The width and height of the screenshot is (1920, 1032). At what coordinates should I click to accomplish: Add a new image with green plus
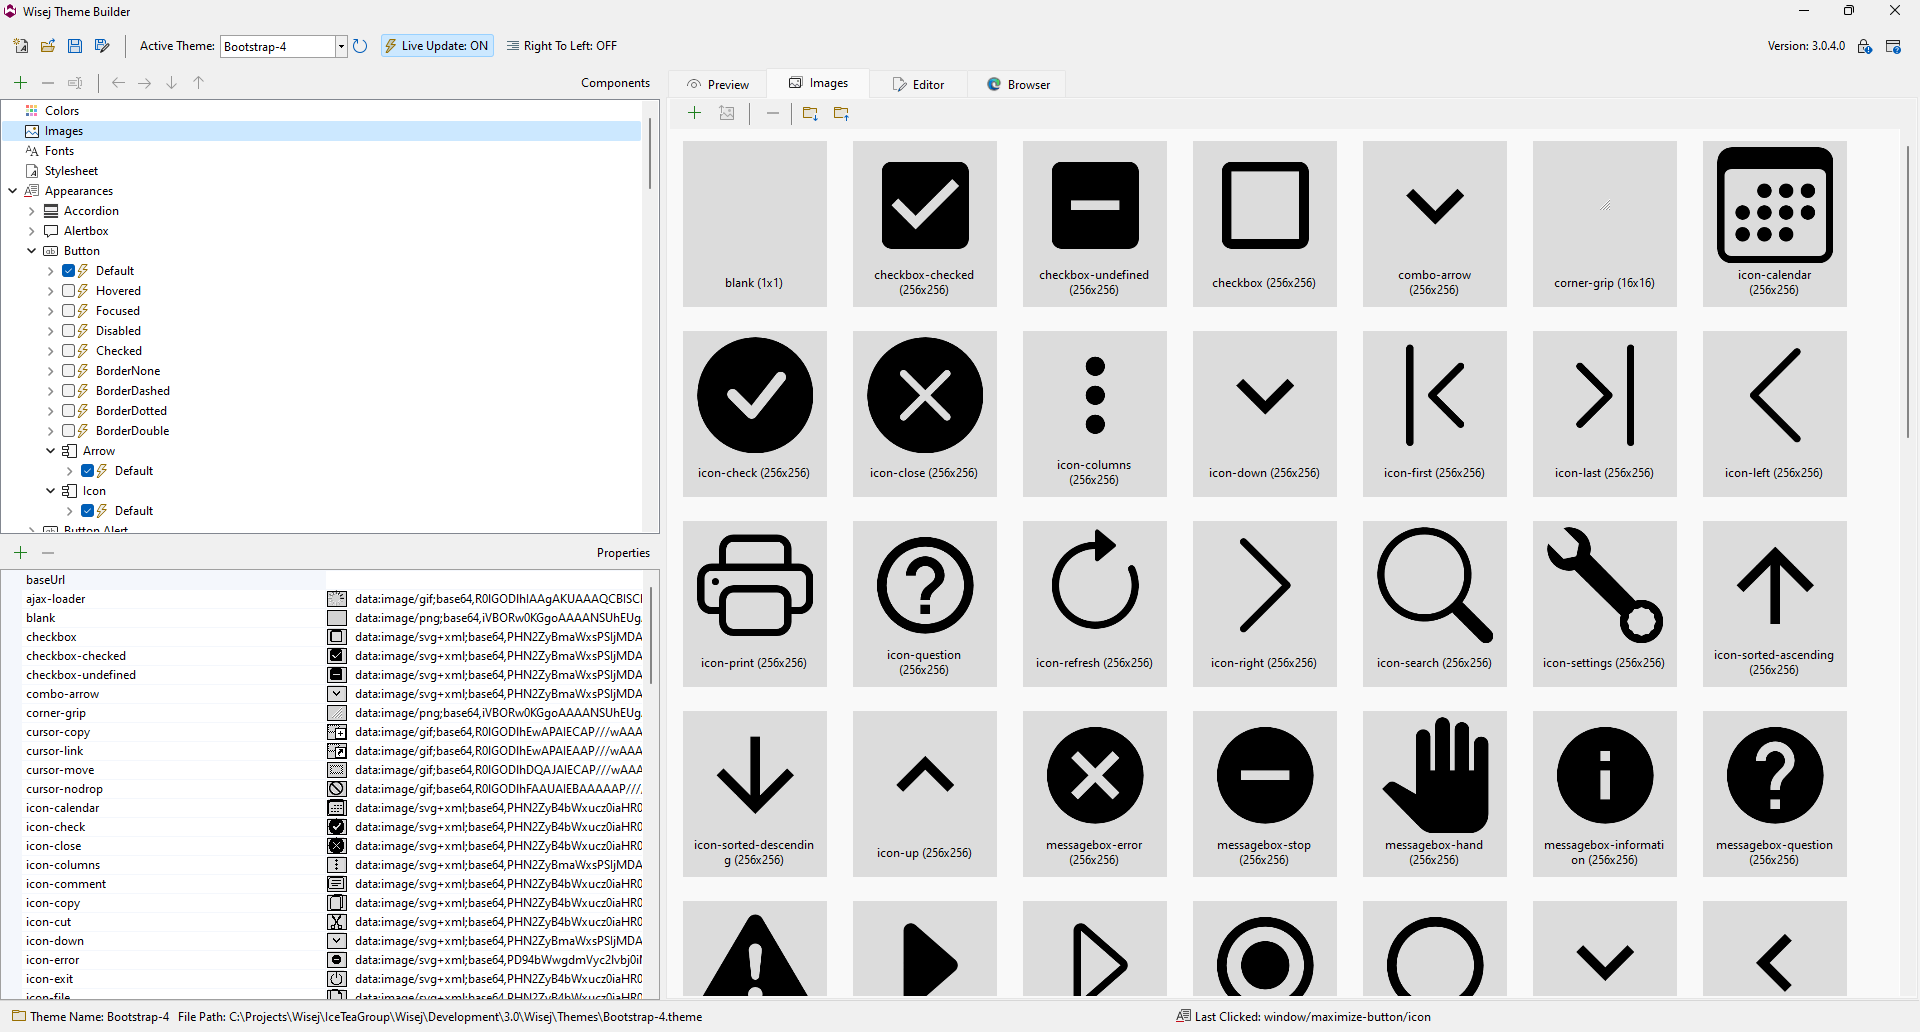click(x=695, y=113)
